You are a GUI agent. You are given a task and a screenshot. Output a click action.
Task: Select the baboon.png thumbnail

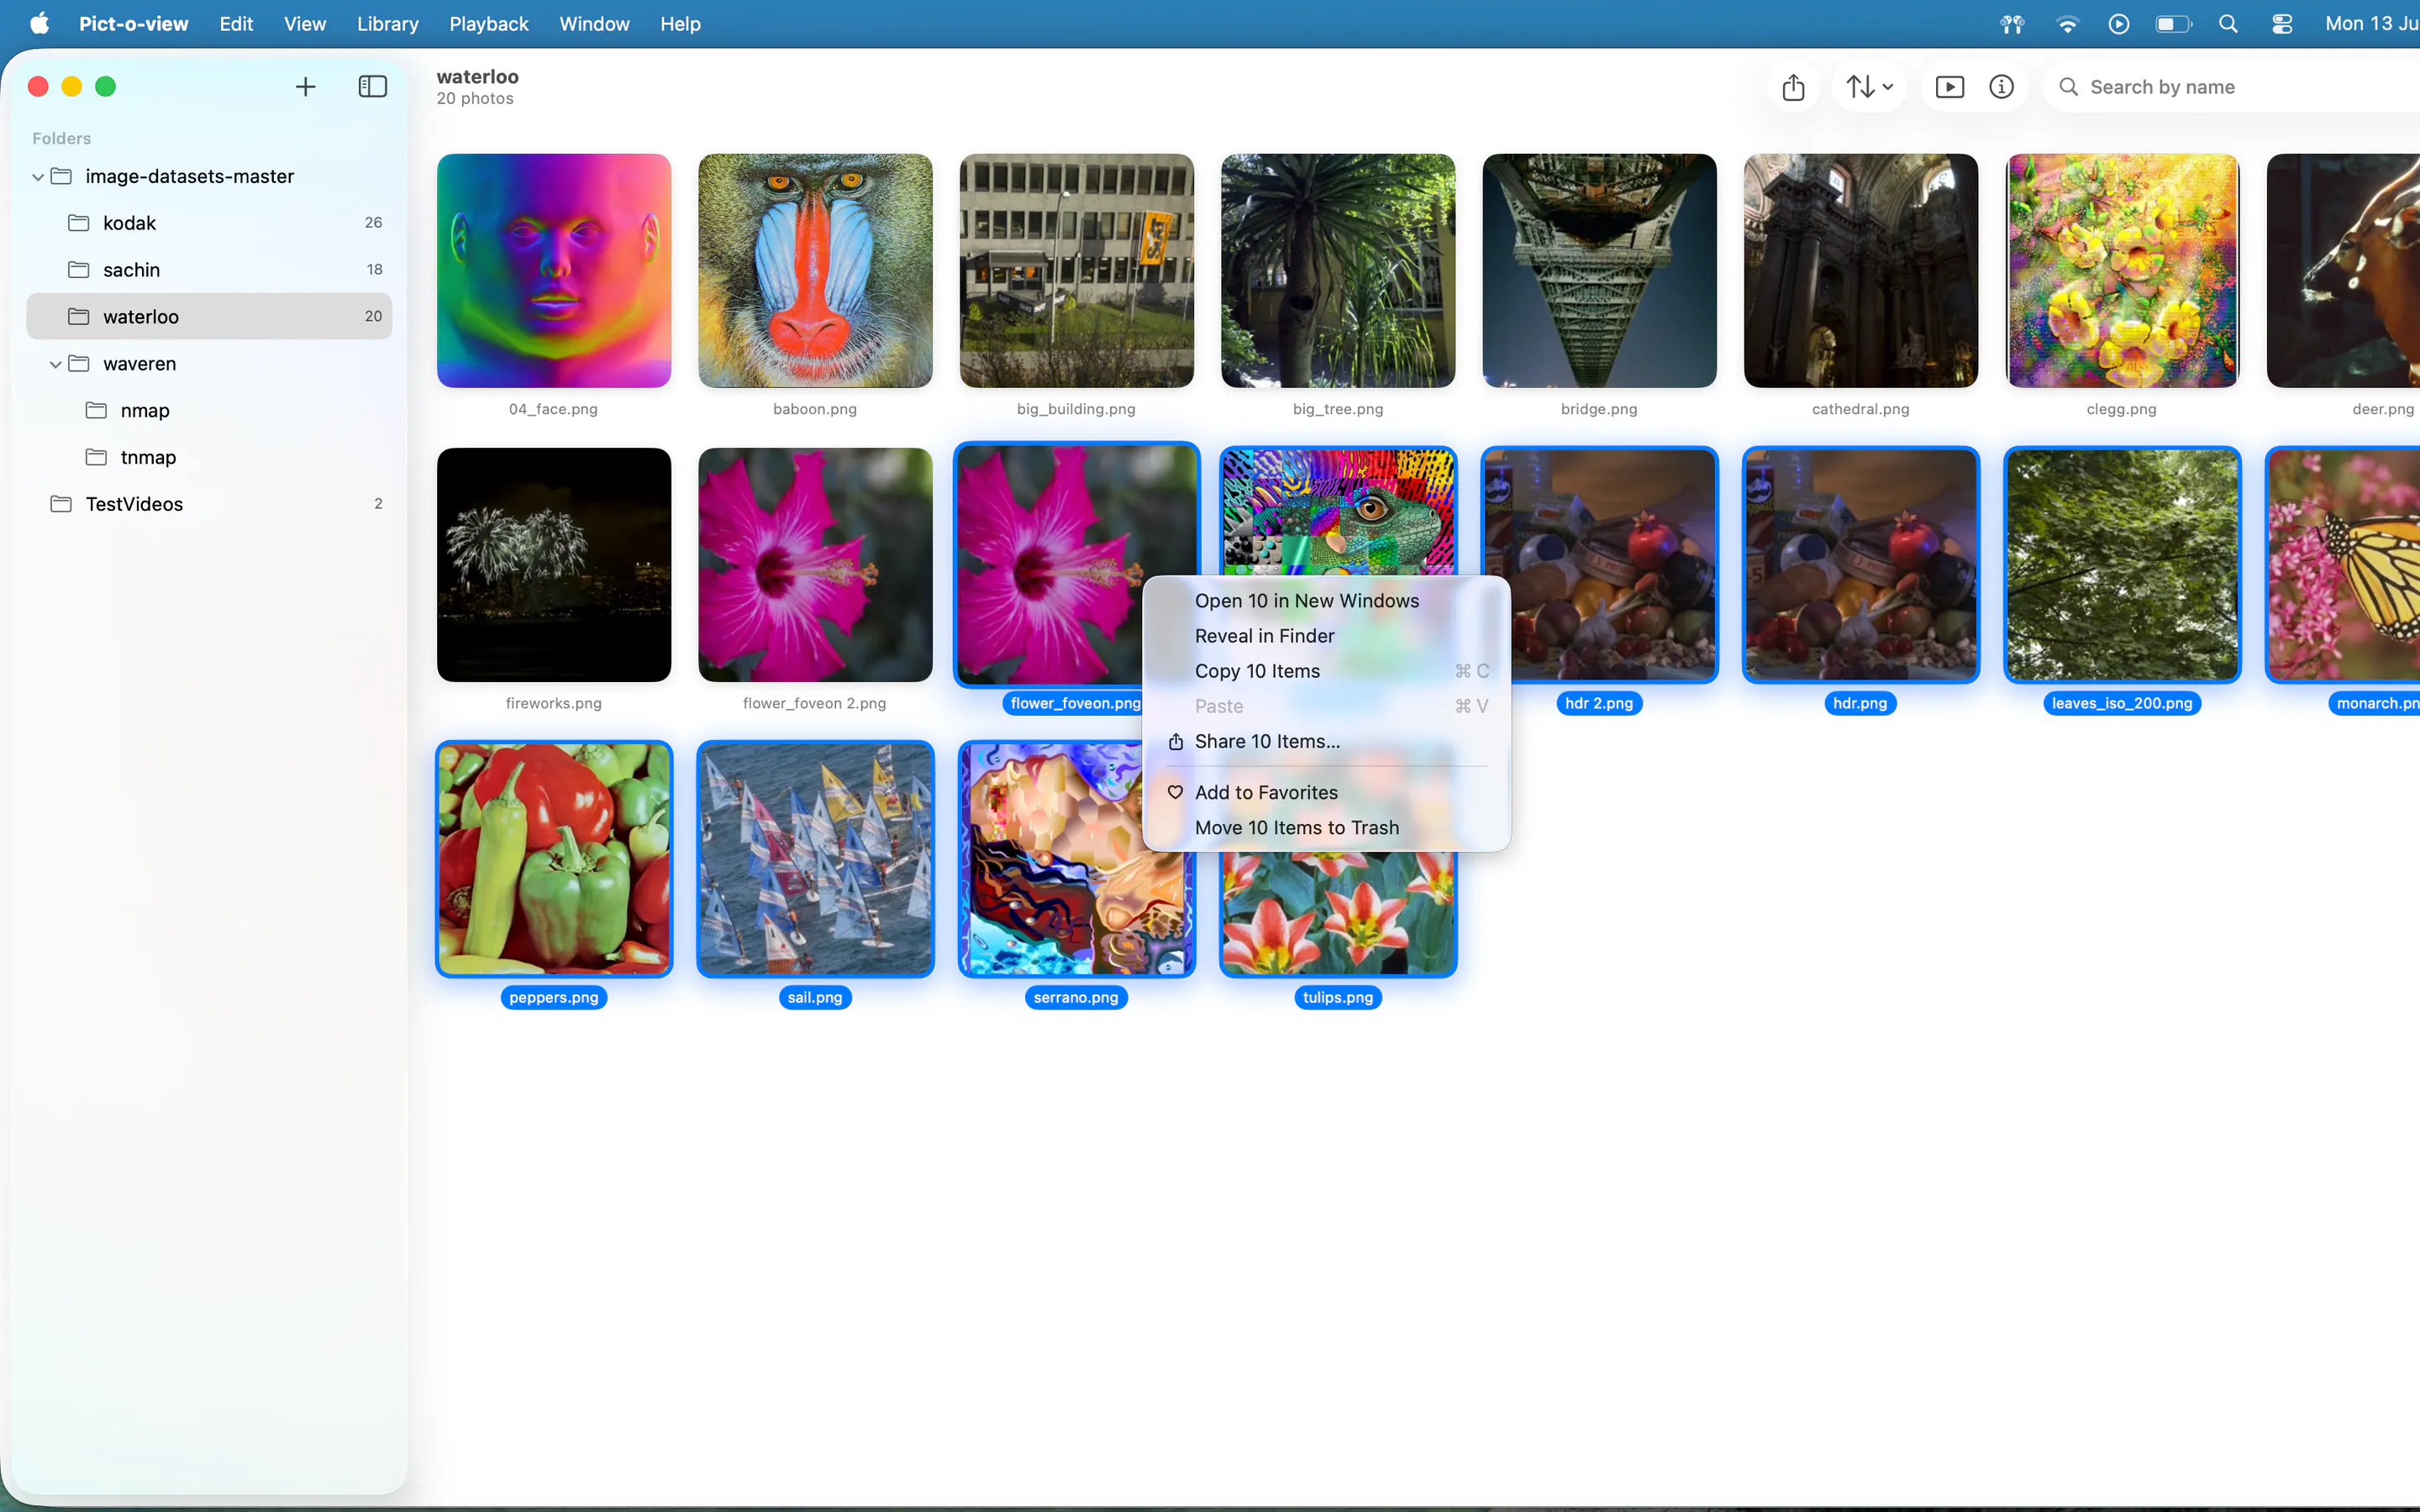(x=815, y=271)
